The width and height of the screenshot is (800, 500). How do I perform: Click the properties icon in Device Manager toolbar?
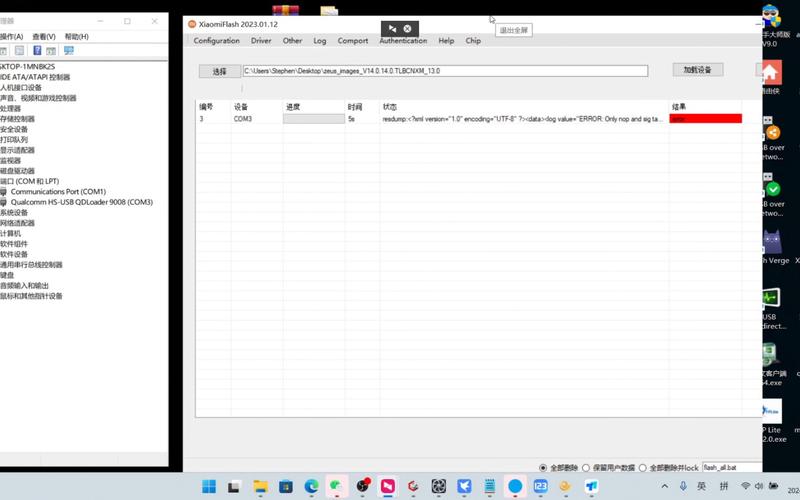pyautogui.click(x=19, y=50)
